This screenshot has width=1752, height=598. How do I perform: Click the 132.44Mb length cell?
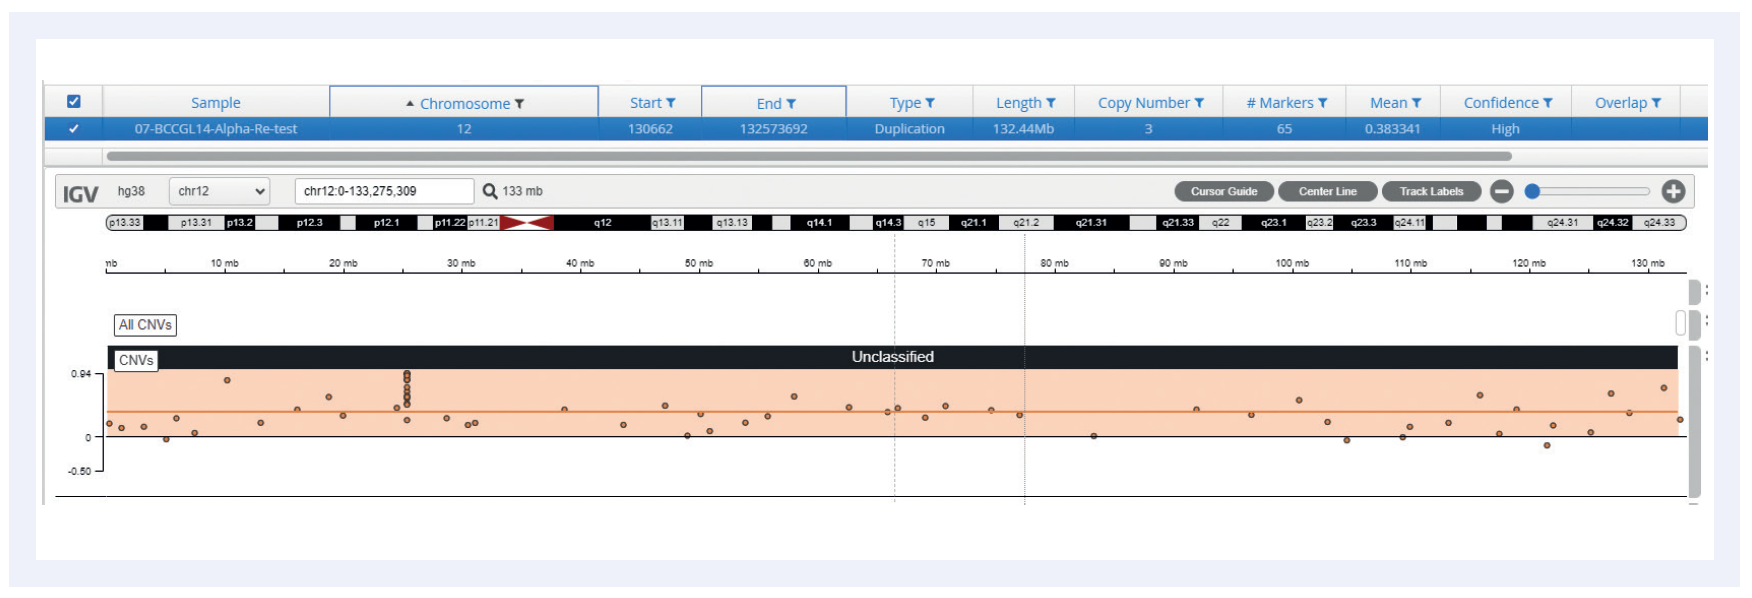point(1023,129)
